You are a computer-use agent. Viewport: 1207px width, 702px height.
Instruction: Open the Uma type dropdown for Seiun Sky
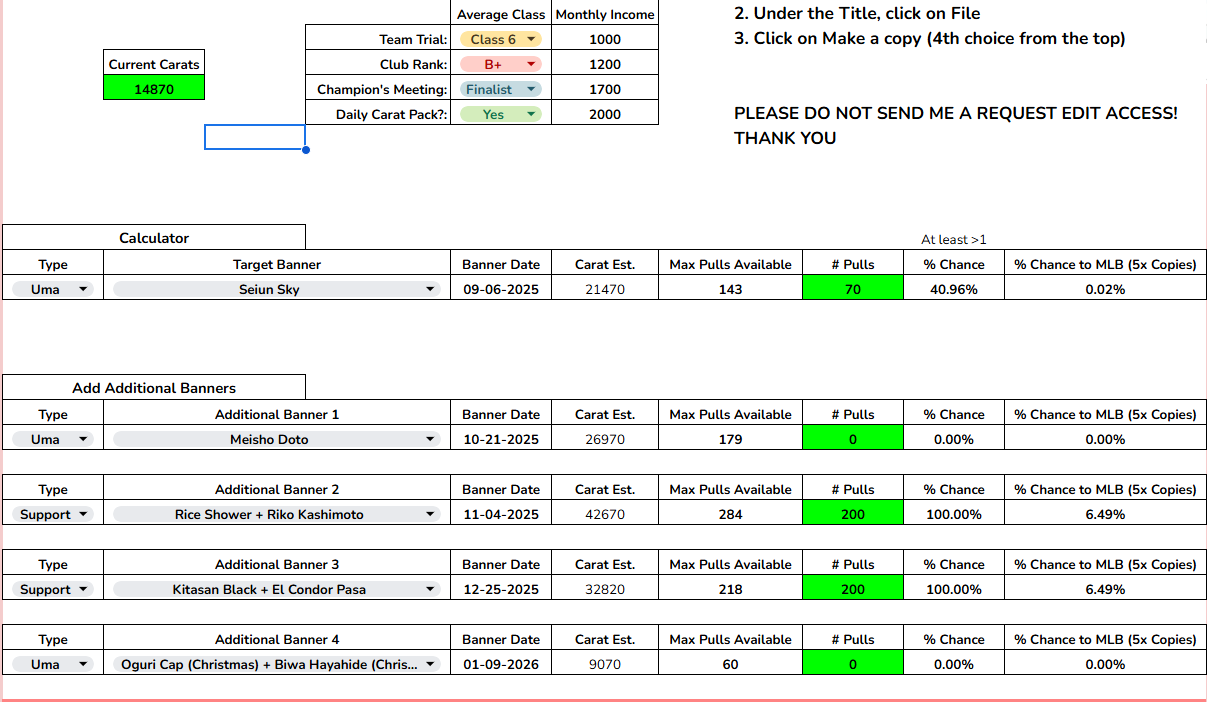(52, 289)
